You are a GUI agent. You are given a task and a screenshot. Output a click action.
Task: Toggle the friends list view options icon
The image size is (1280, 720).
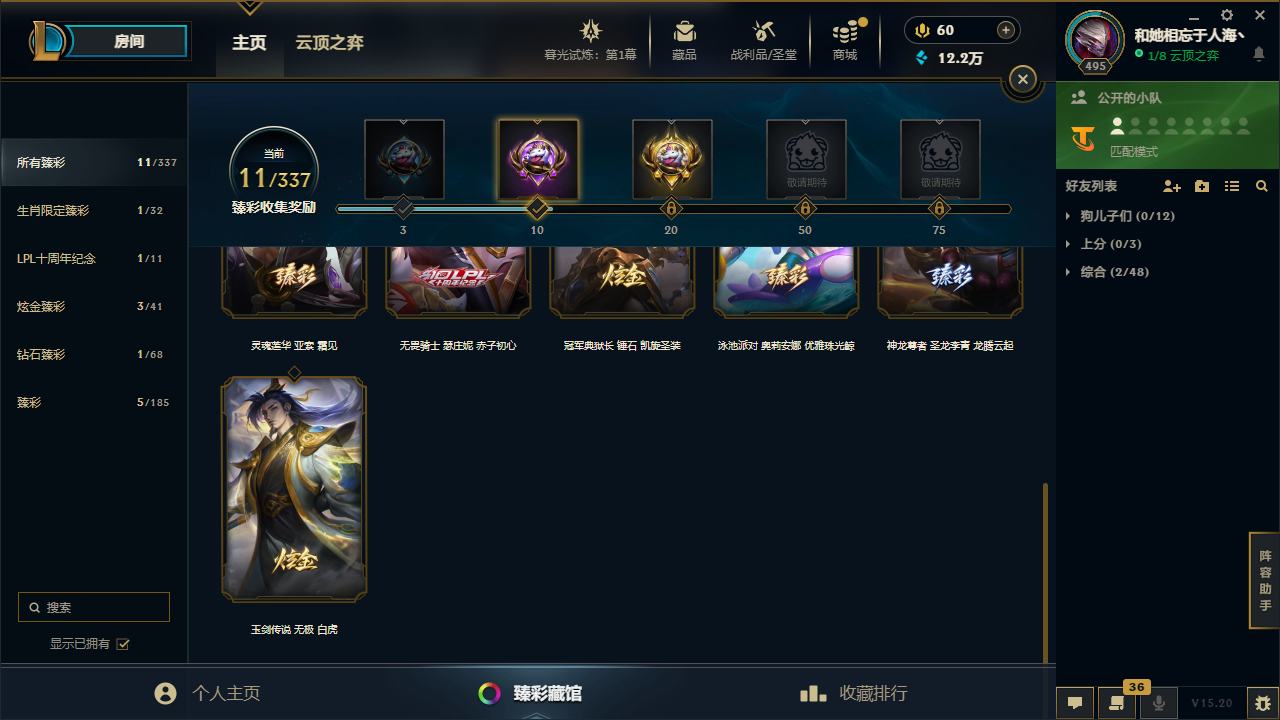[1232, 186]
